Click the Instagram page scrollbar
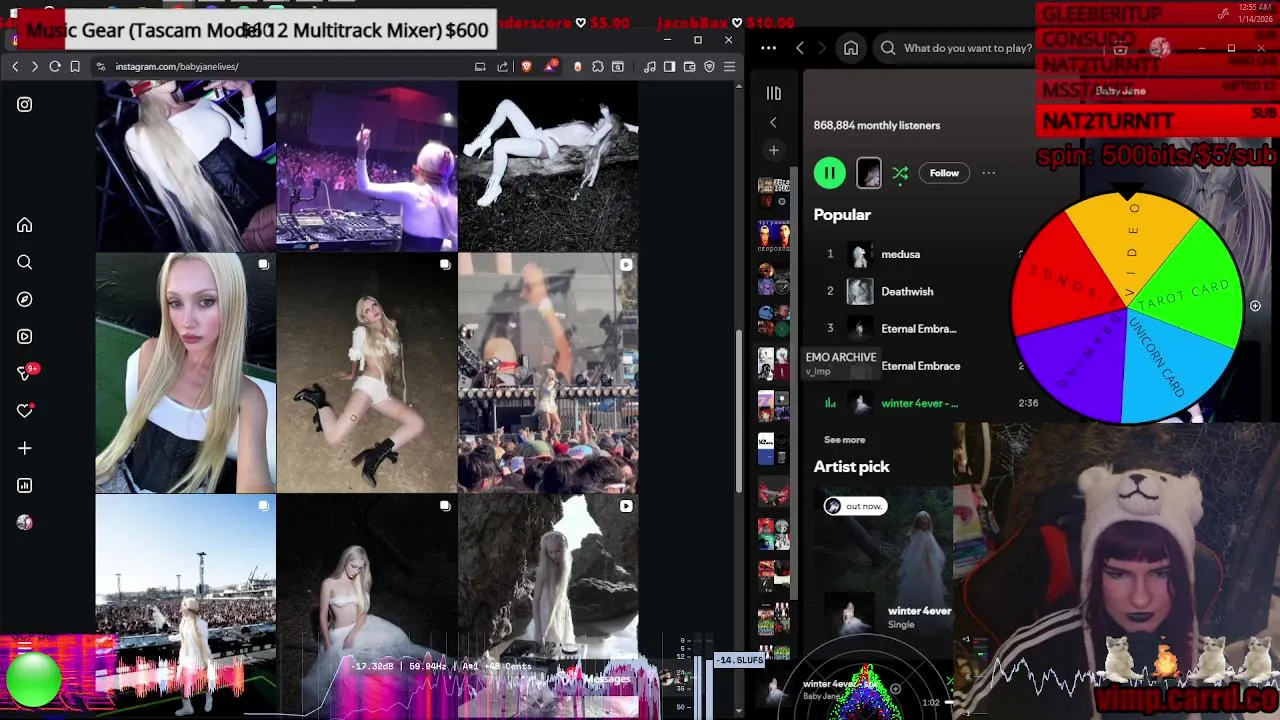 (740, 410)
